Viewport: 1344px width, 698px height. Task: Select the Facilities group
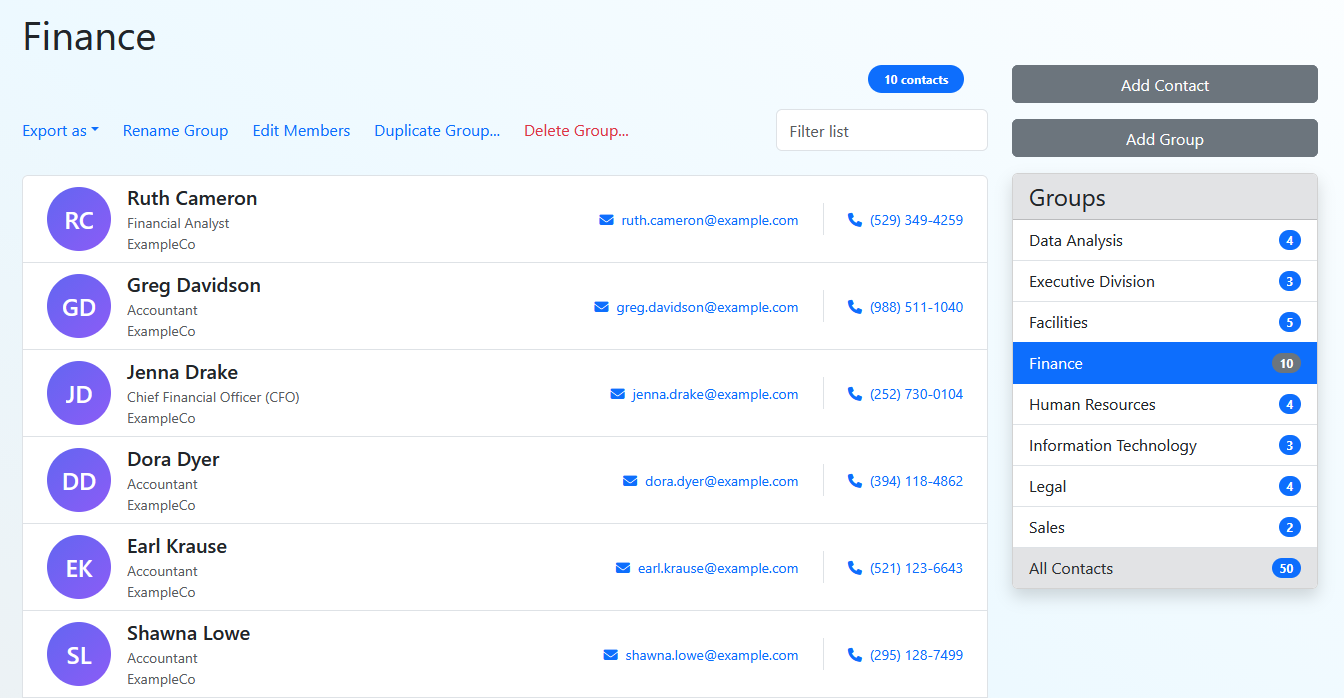click(1165, 322)
